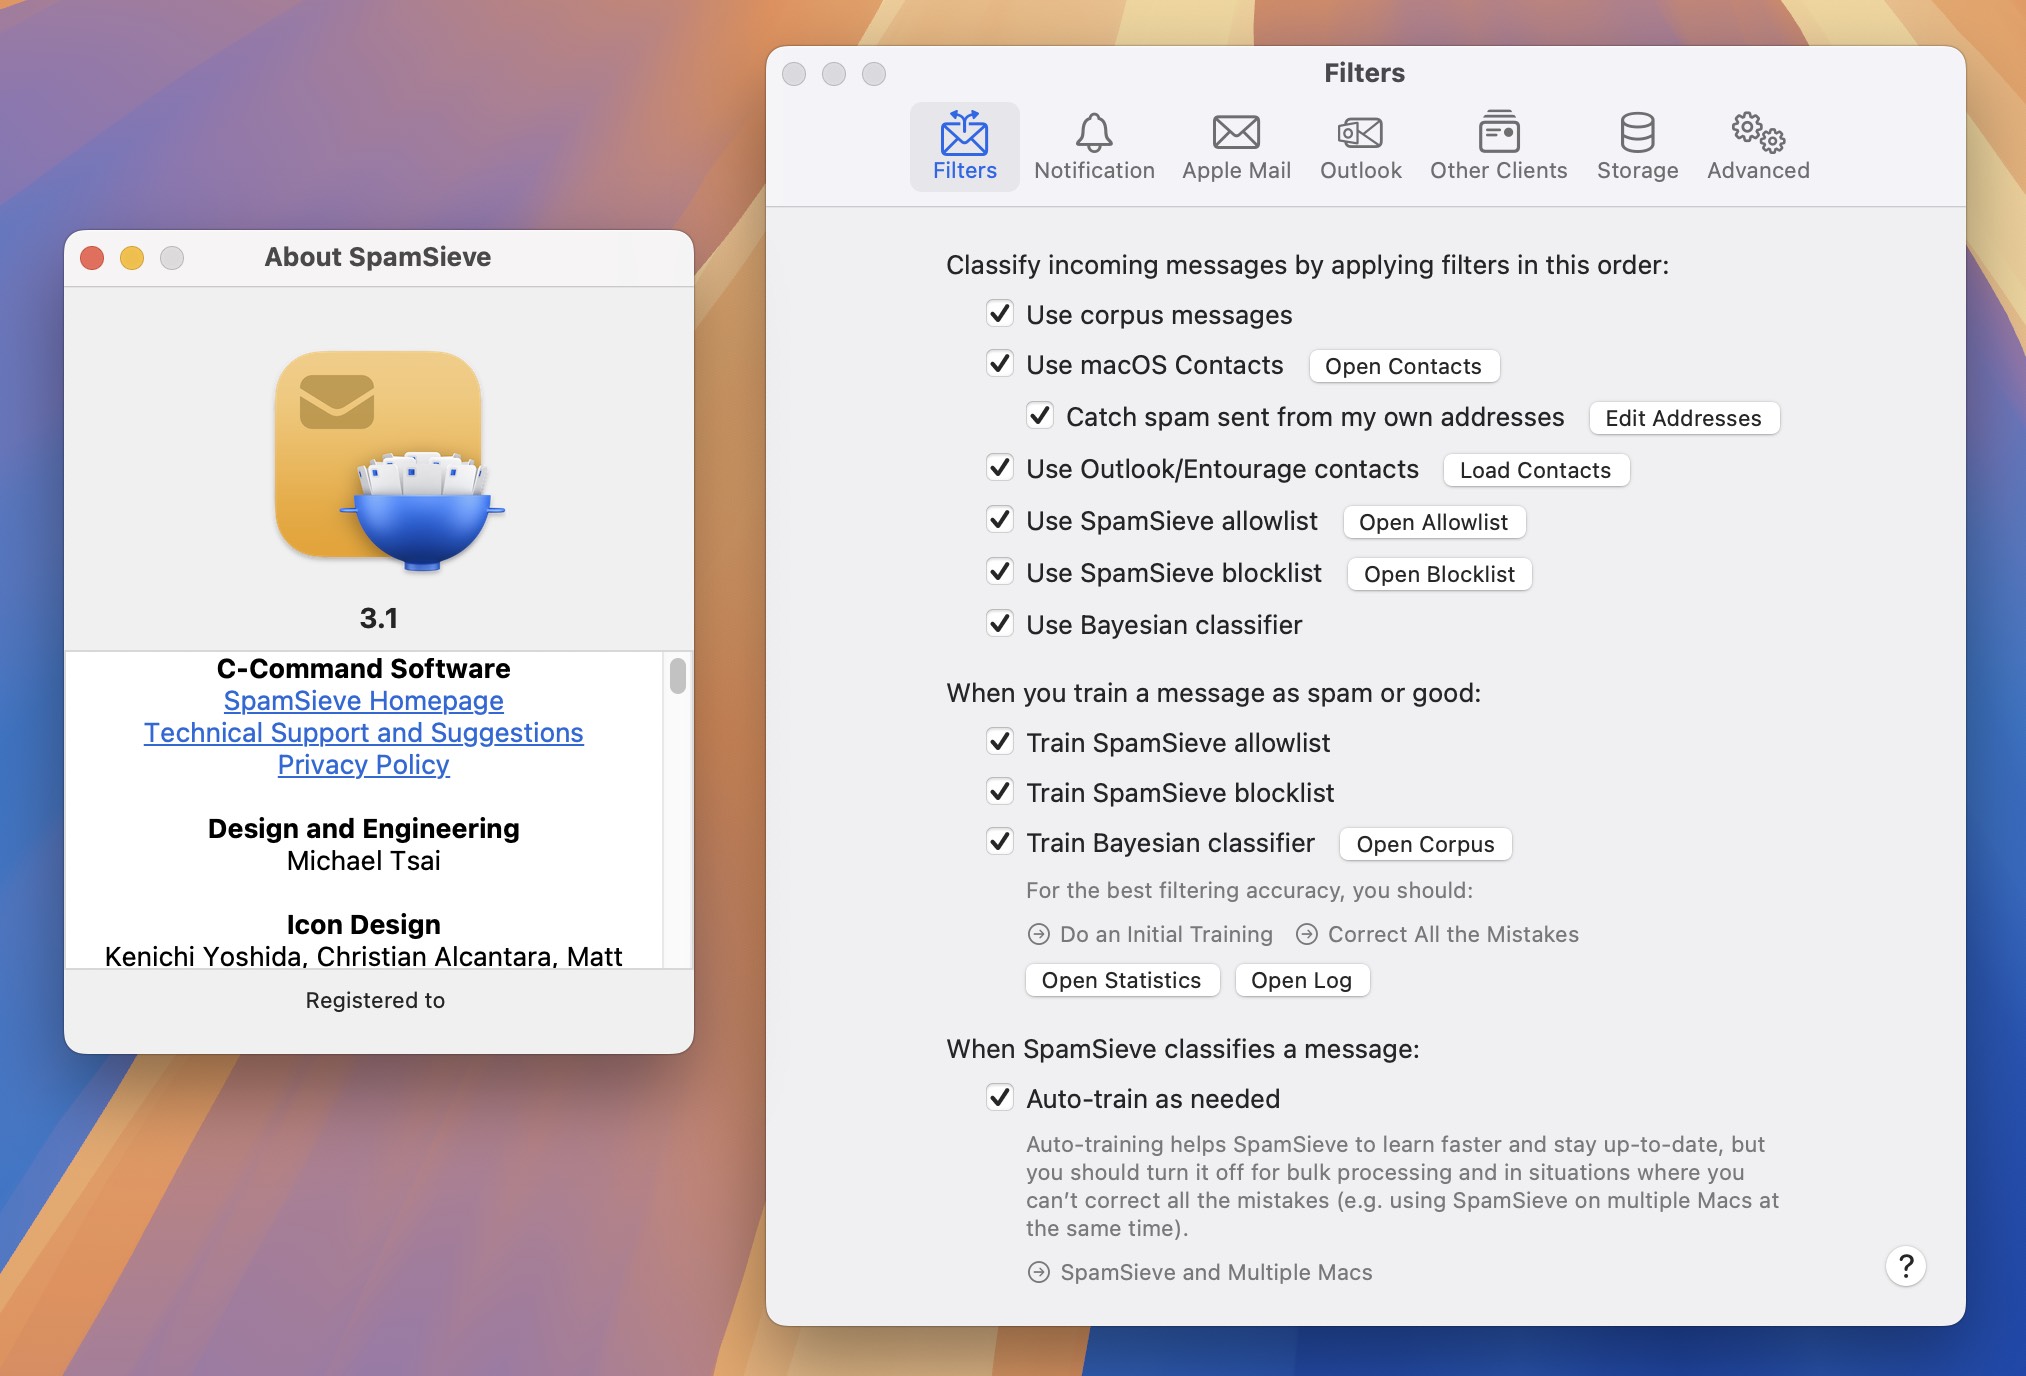Image resolution: width=2026 pixels, height=1376 pixels.
Task: Open Technical Support and Suggestions link
Action: point(363,733)
